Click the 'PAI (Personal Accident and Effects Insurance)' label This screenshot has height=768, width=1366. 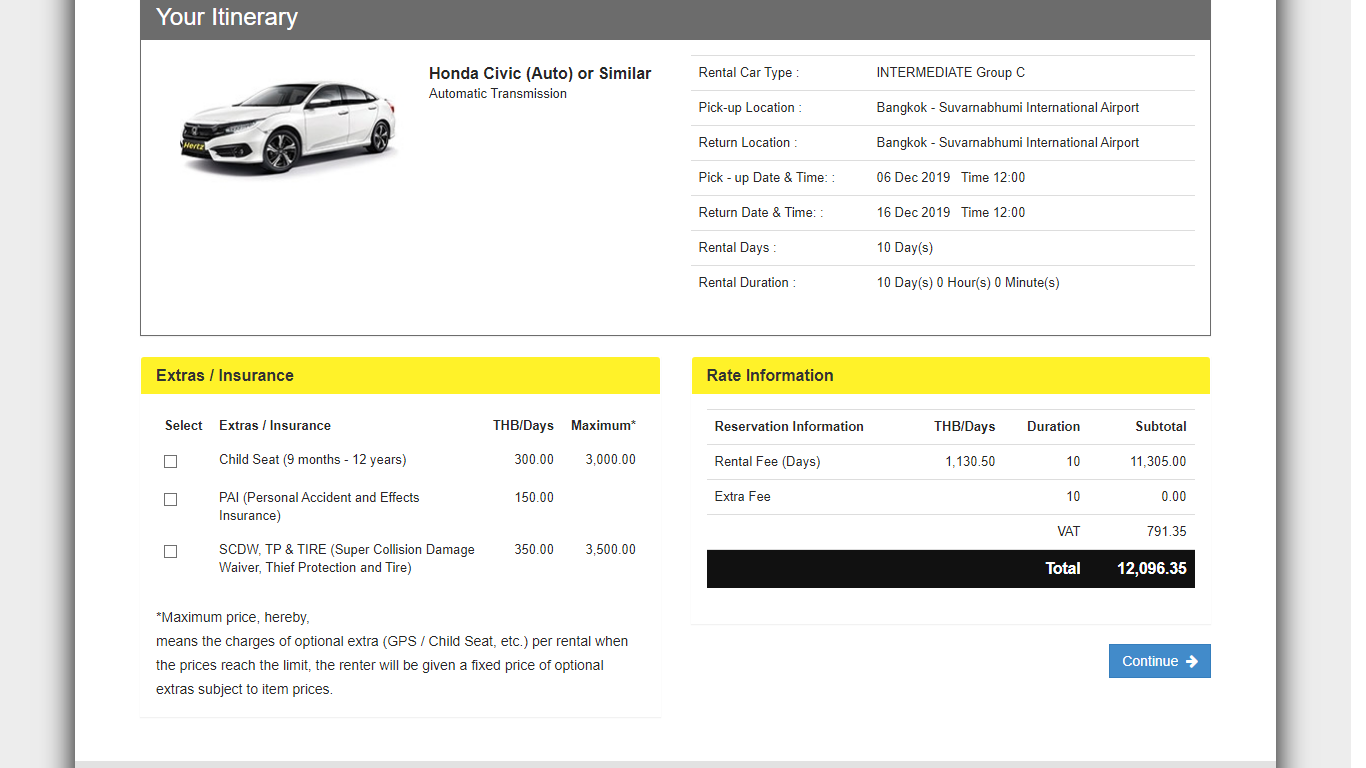click(319, 506)
